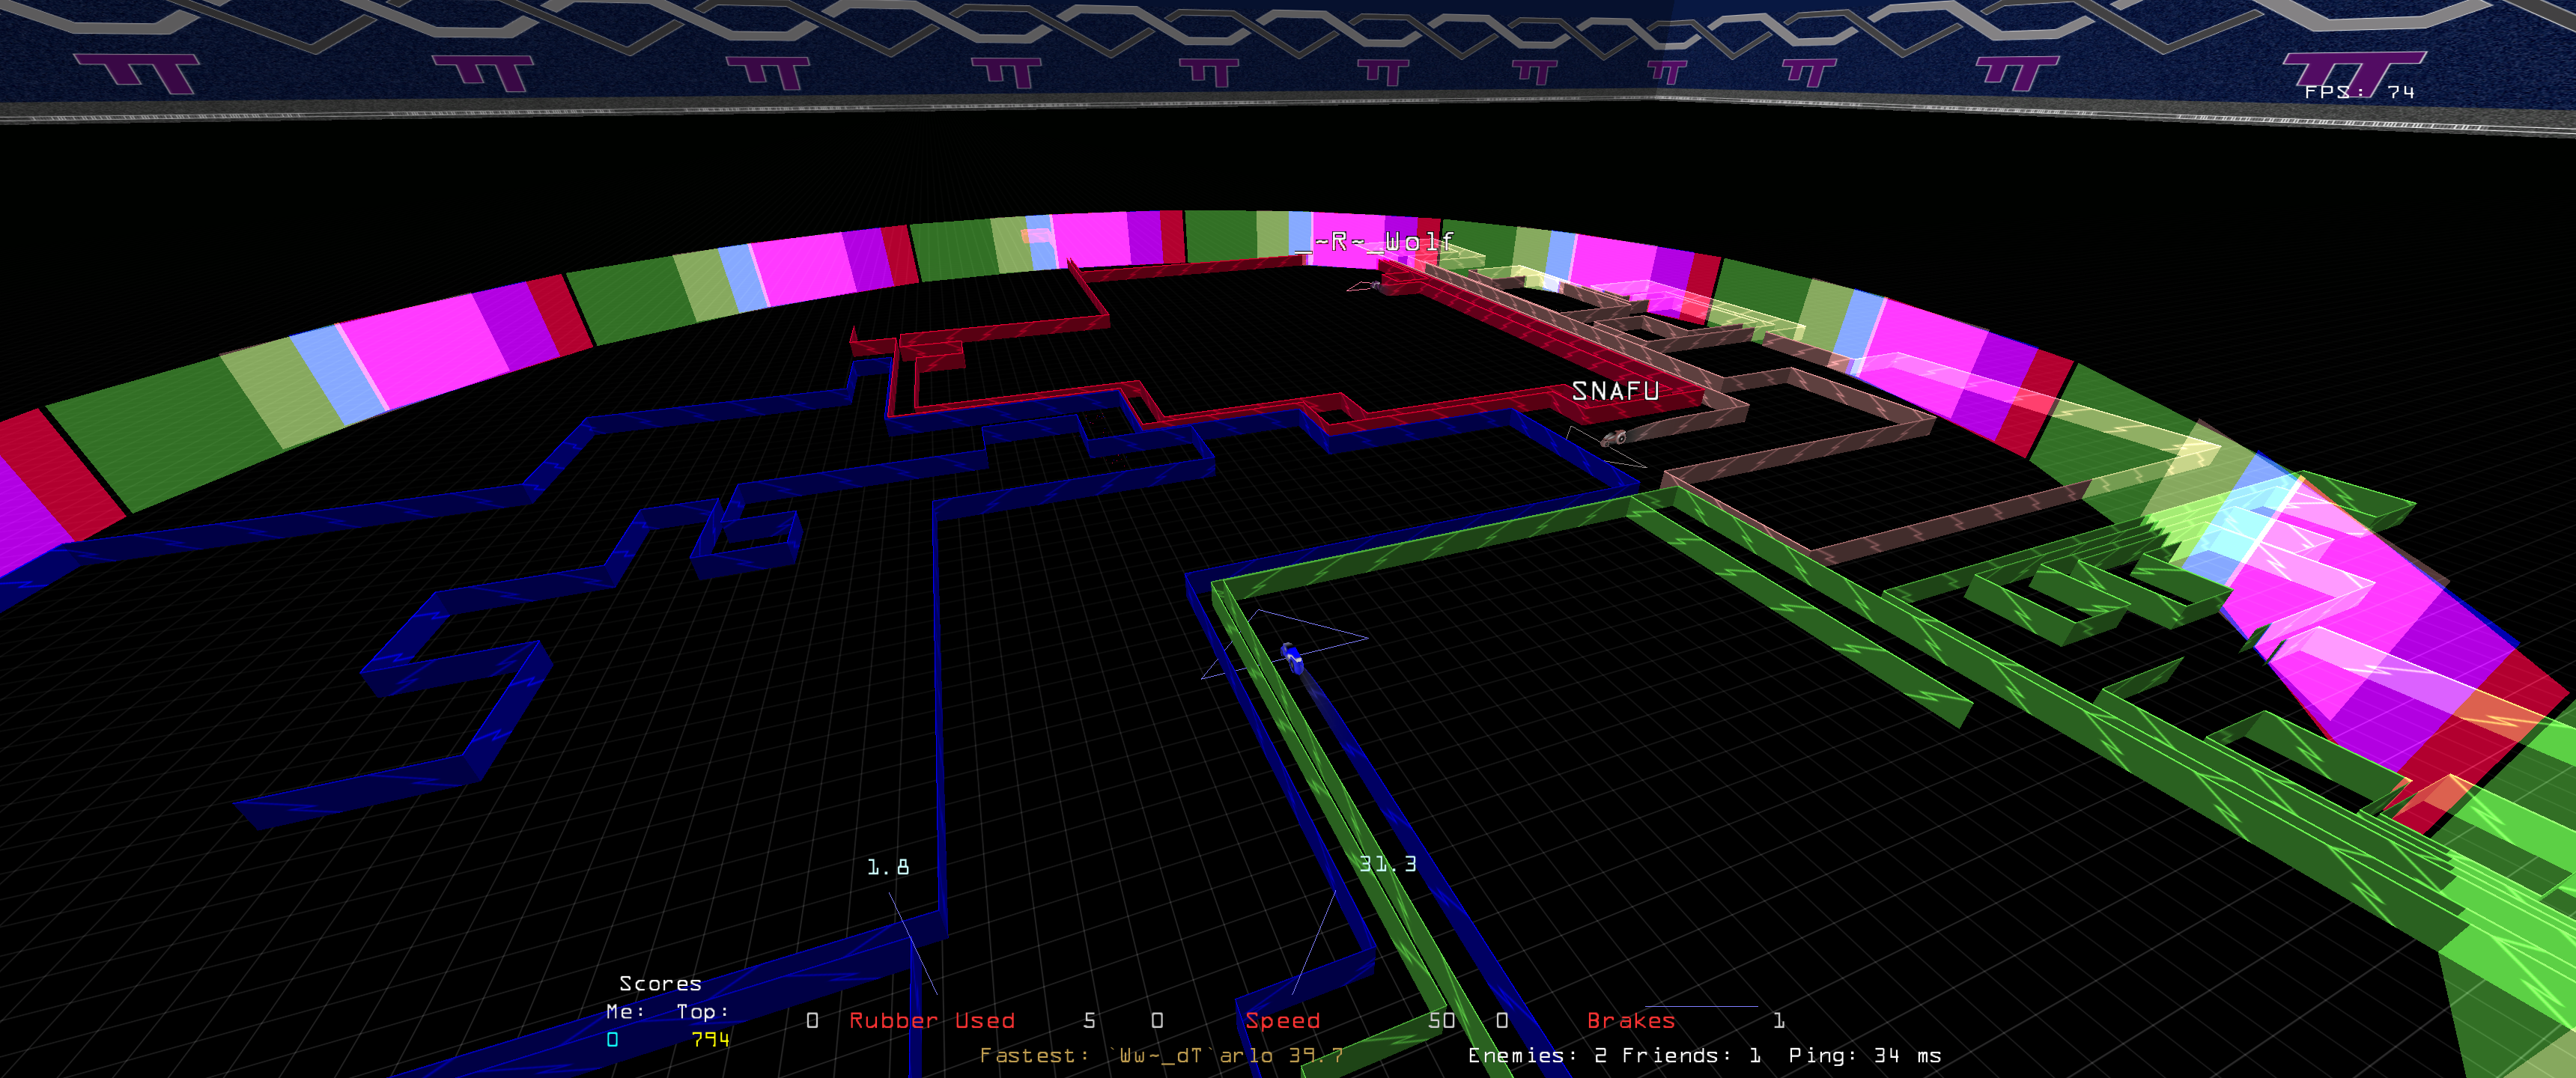This screenshot has width=2576, height=1078.
Task: Click SNAFU's lightcycle below its name tag
Action: [x=1614, y=438]
